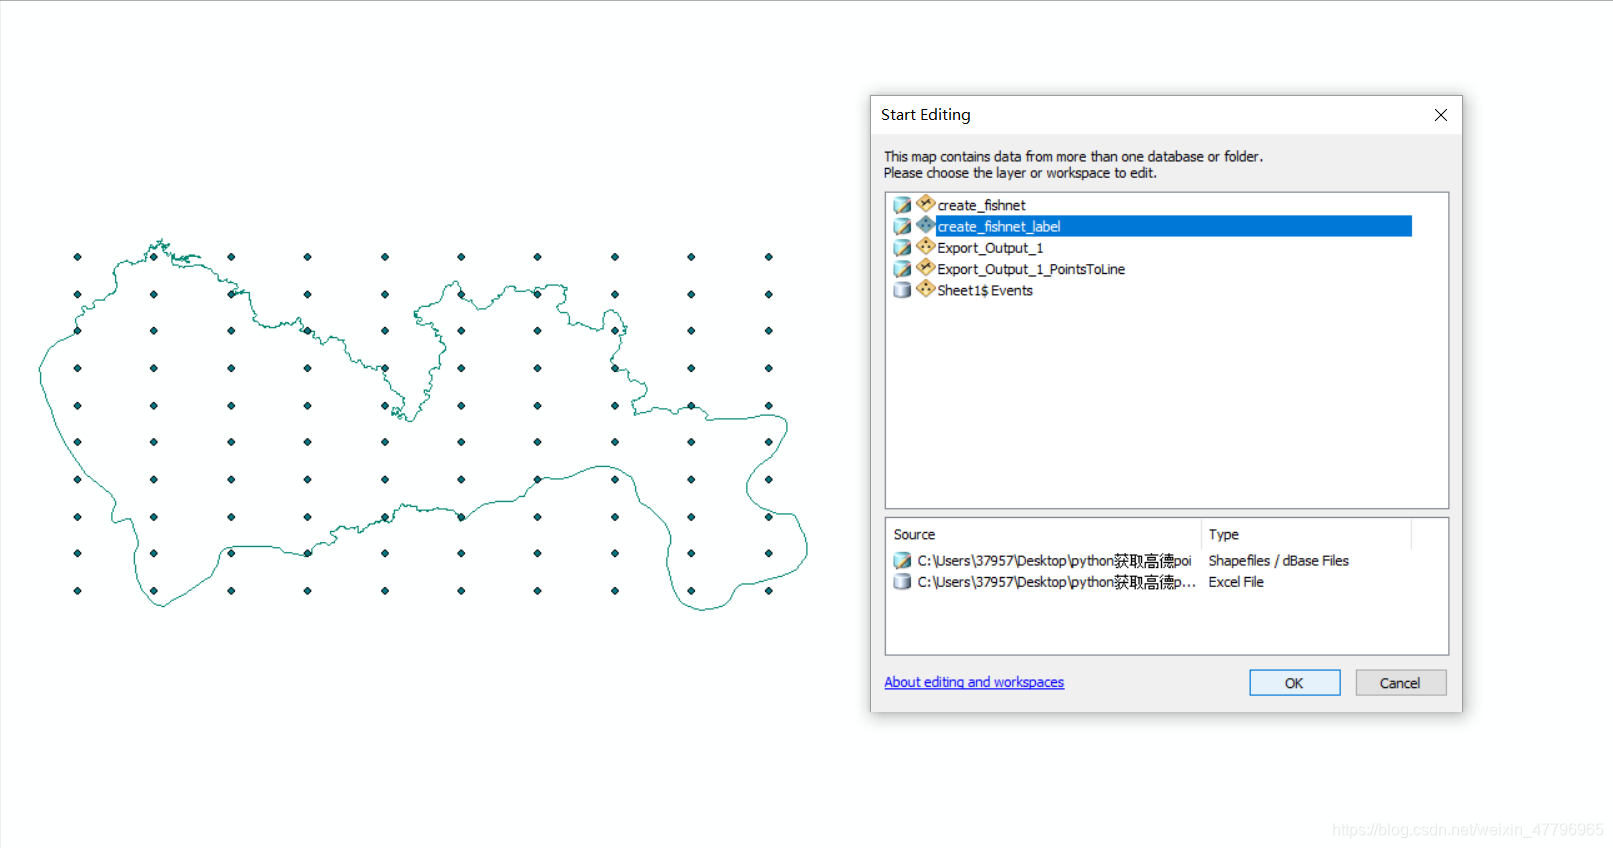Click the Shapefiles / dBase Files type cell
Image resolution: width=1613 pixels, height=848 pixels.
(x=1278, y=560)
